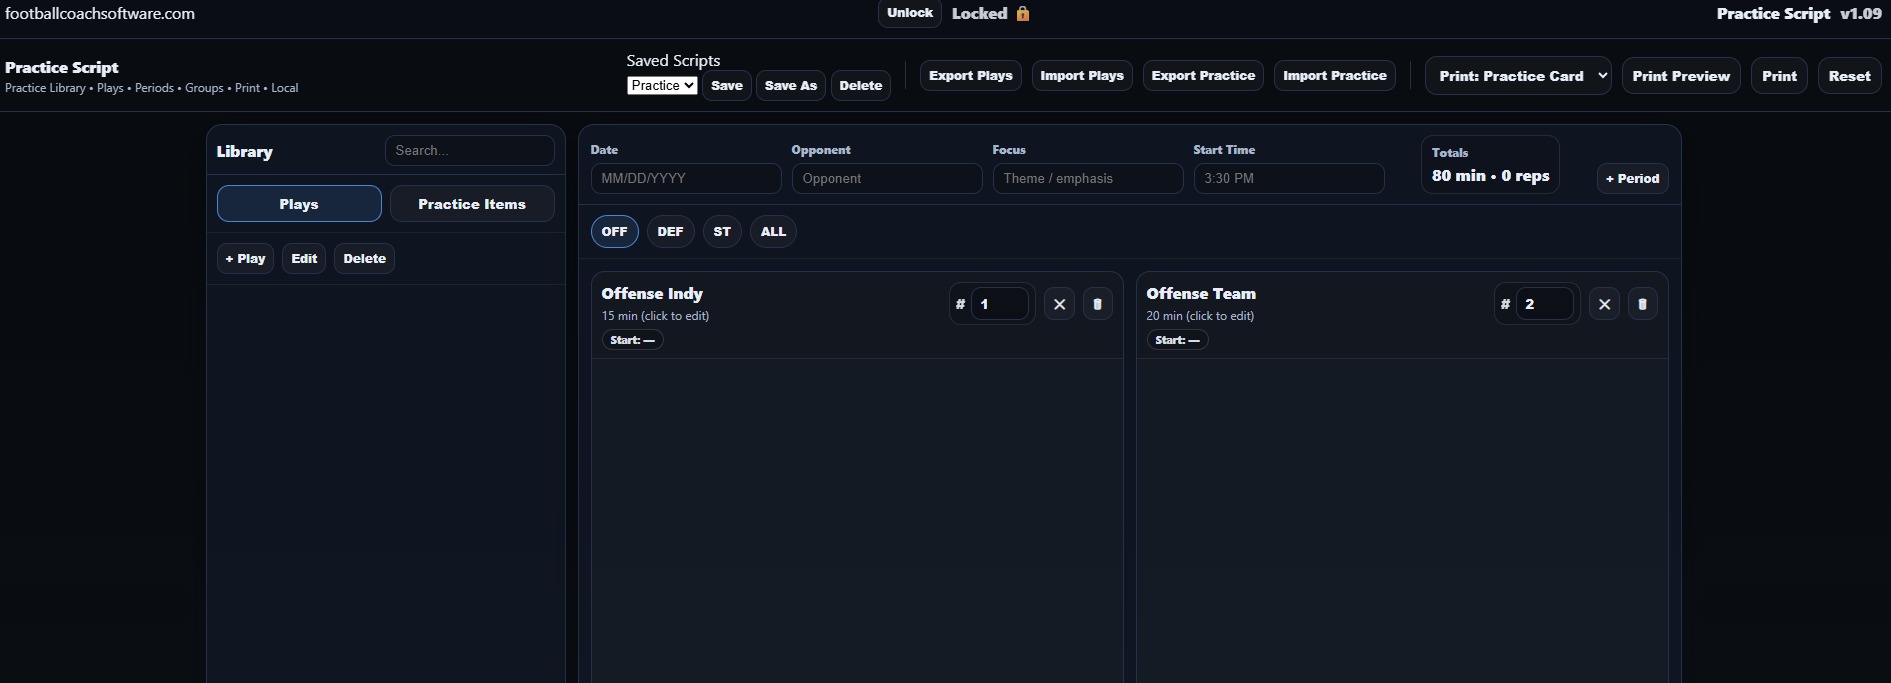The height and width of the screenshot is (683, 1891).
Task: Open Print Preview
Action: tap(1680, 76)
